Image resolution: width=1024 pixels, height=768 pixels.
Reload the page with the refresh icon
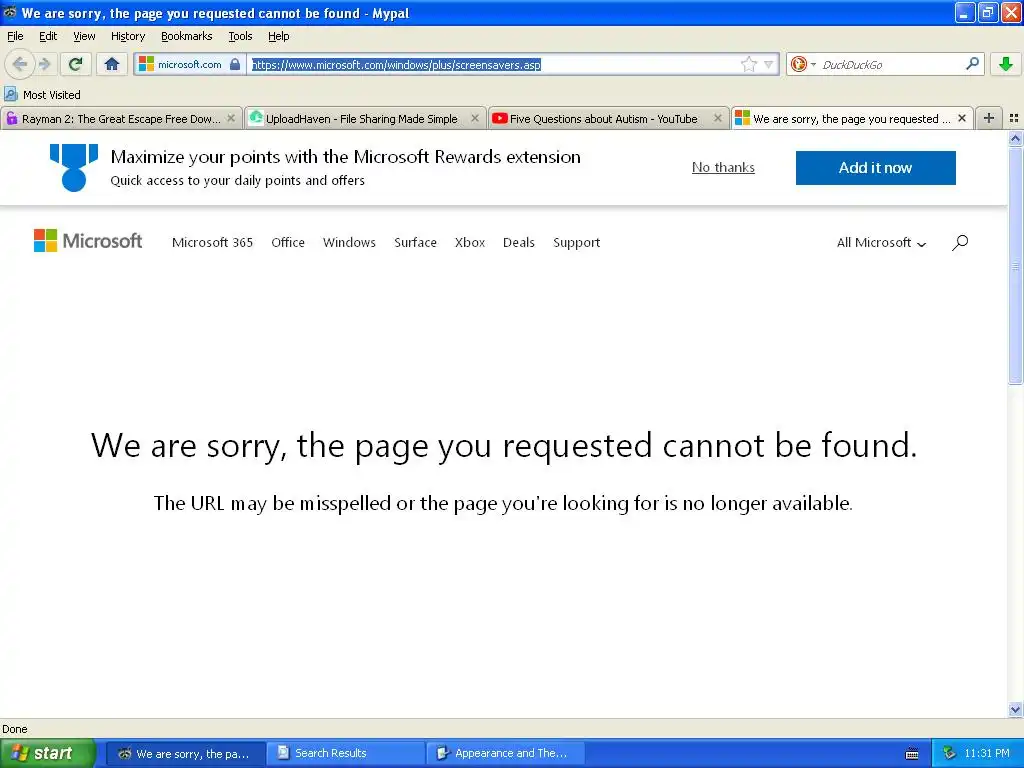75,64
